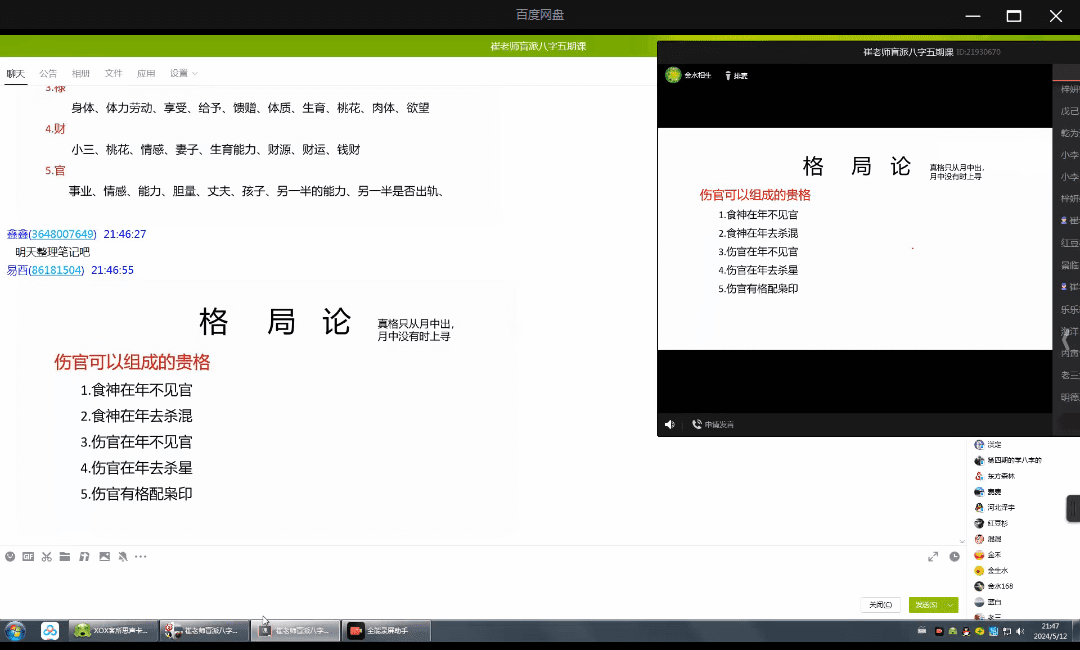Click the GIF sticker icon

tap(28, 556)
